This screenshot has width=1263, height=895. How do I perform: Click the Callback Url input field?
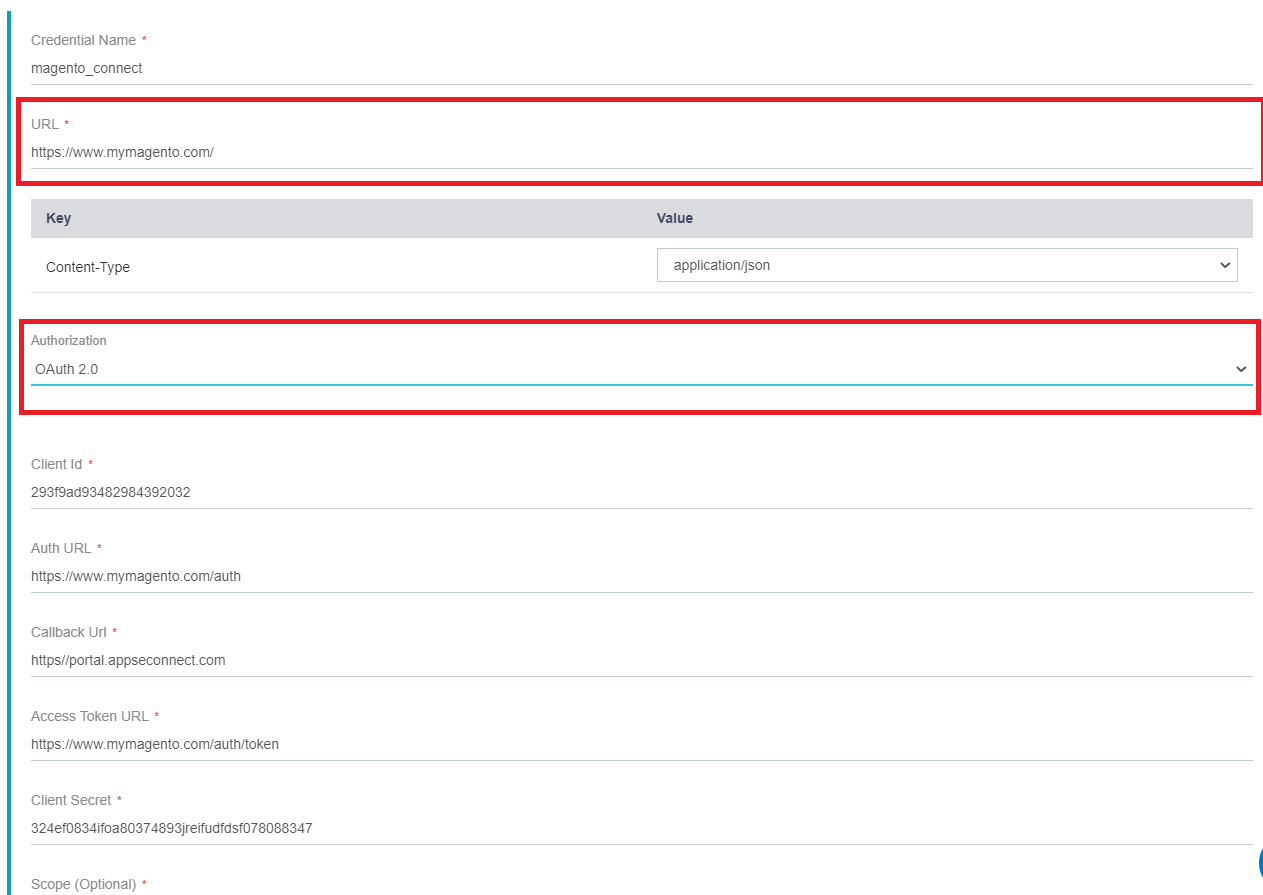tap(641, 661)
